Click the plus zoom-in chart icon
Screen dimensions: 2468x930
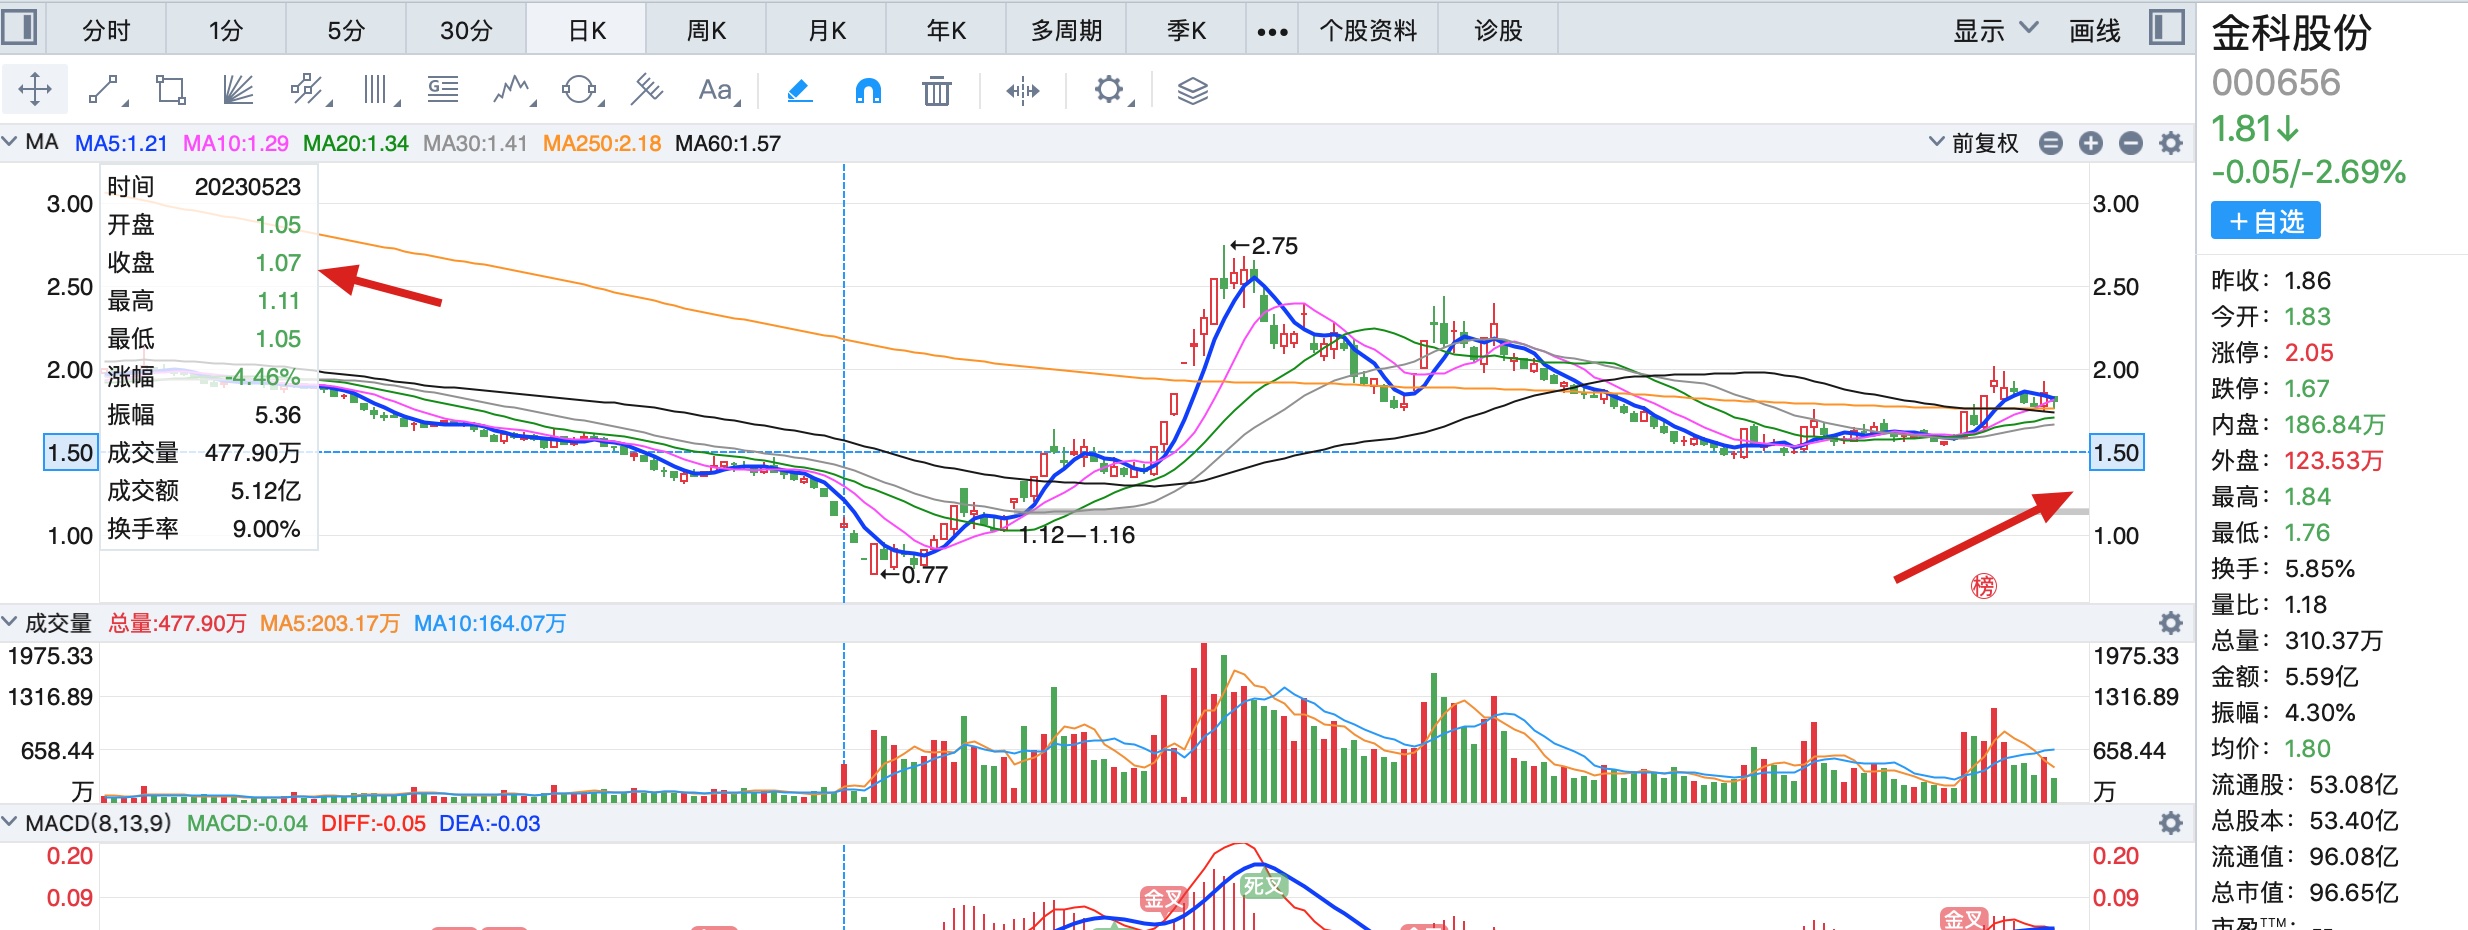tap(2090, 143)
